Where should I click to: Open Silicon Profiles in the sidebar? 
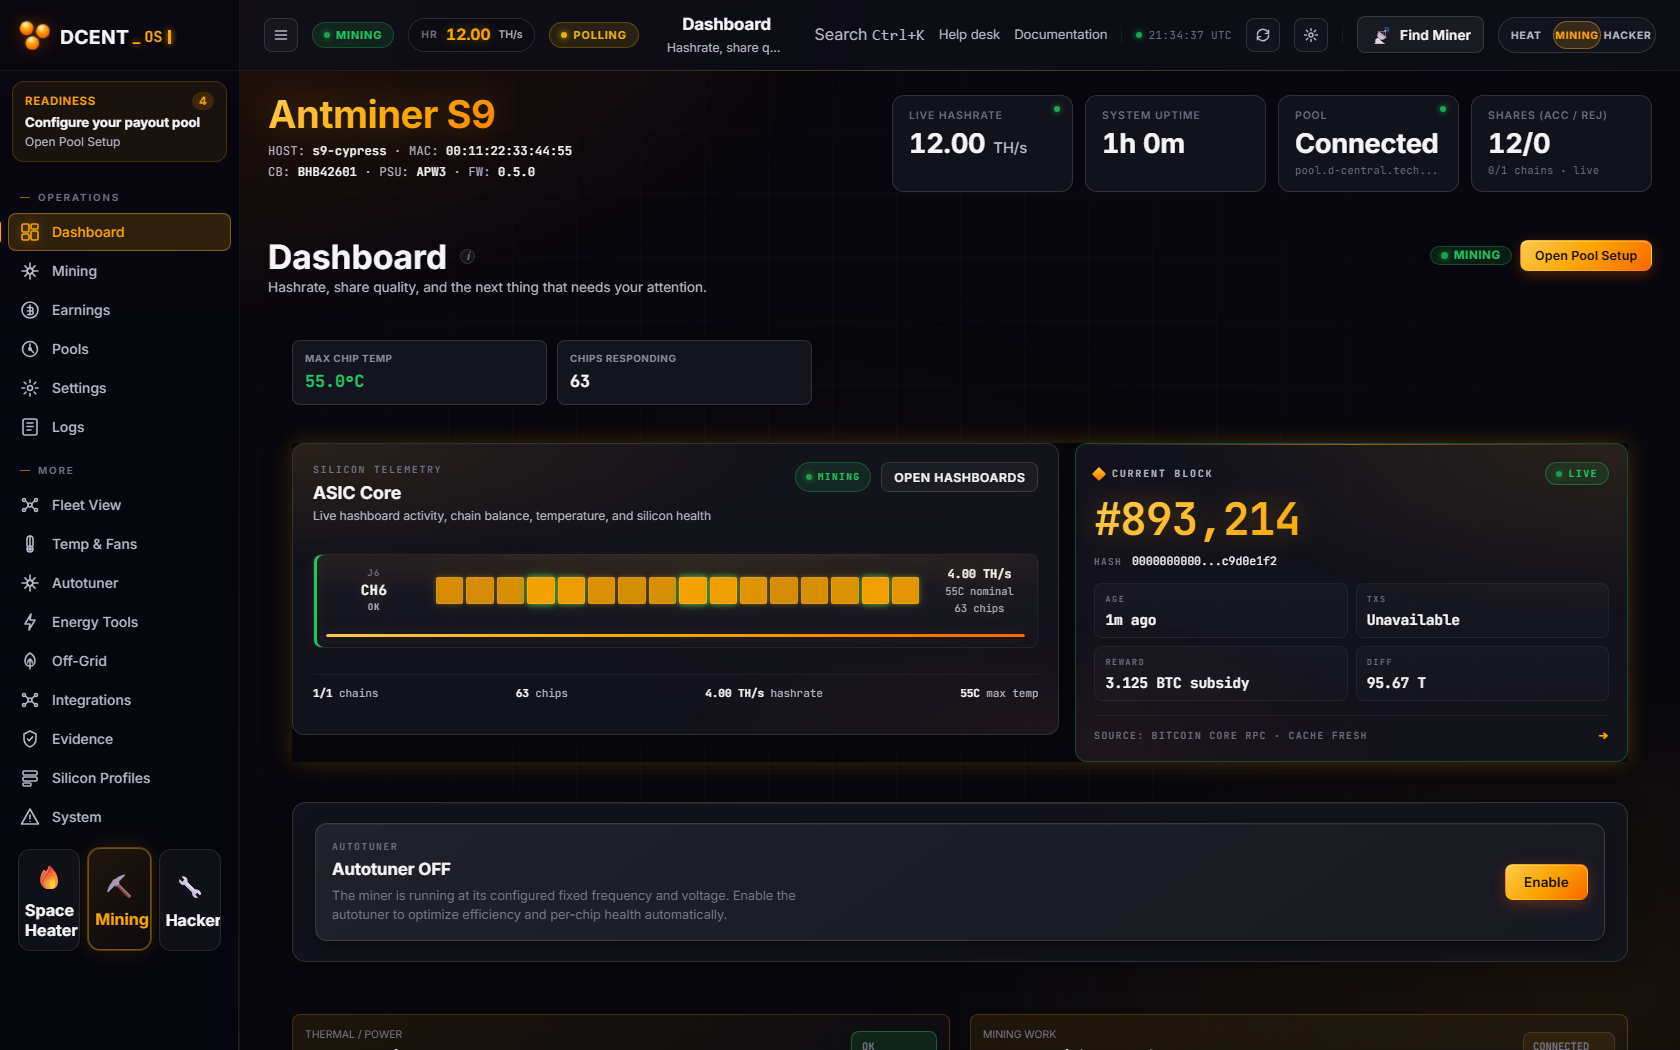[119, 778]
